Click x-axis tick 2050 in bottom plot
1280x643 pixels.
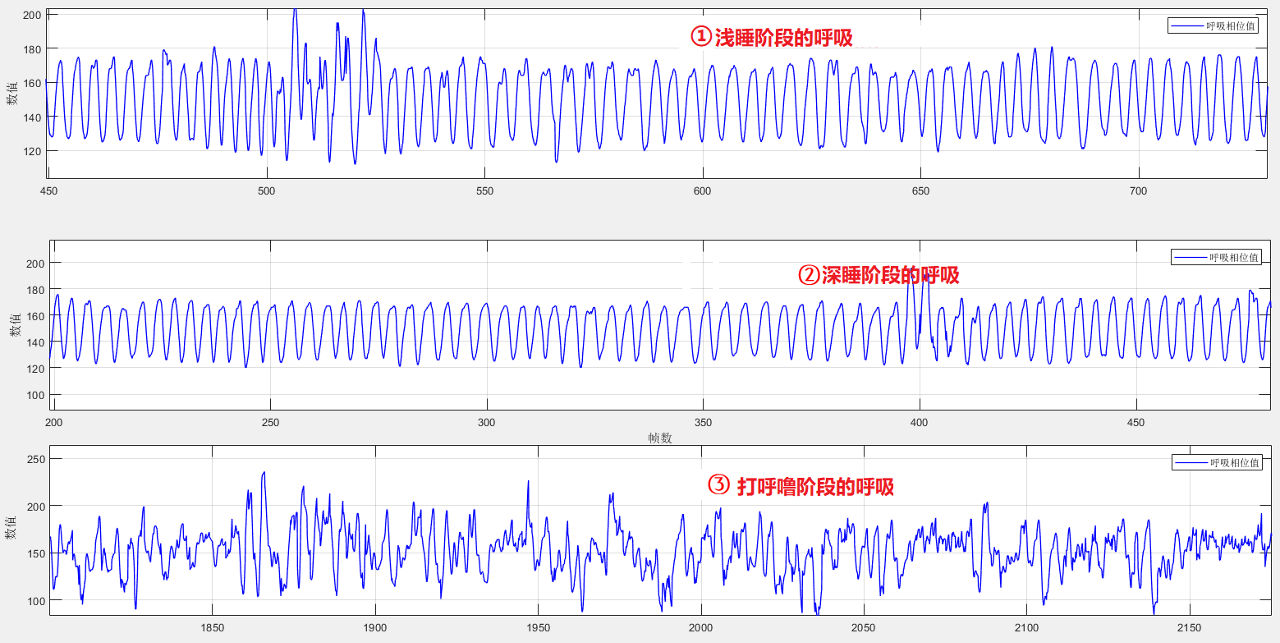coord(864,628)
